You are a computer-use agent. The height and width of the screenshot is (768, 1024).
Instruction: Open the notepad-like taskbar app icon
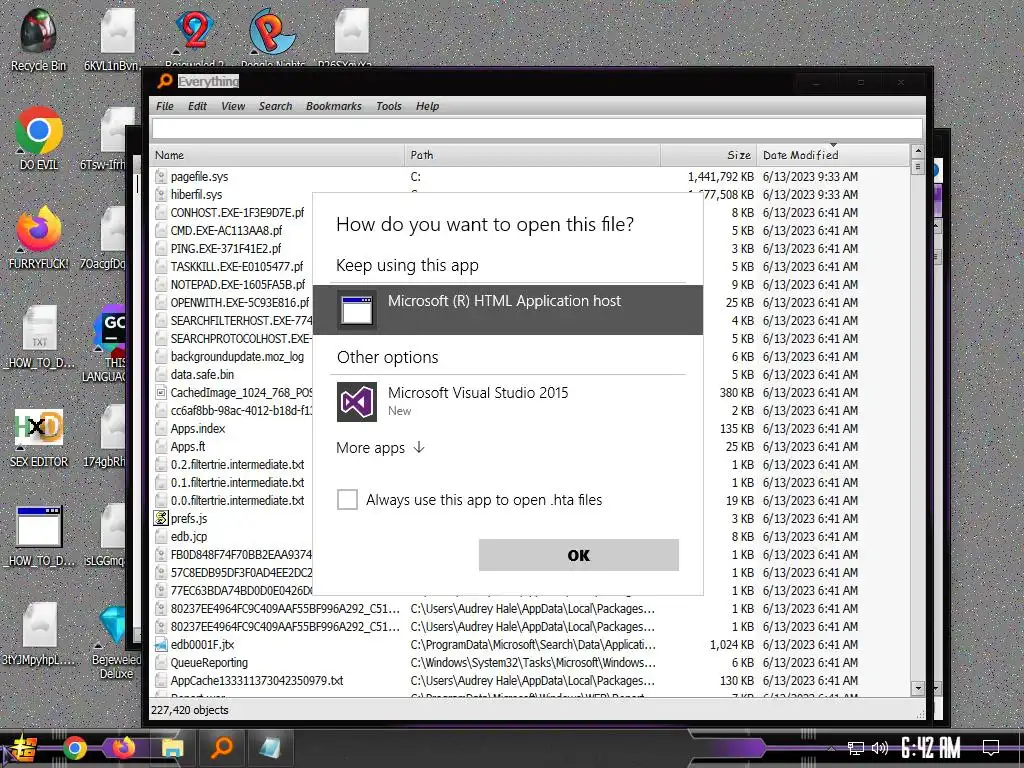[x=270, y=748]
